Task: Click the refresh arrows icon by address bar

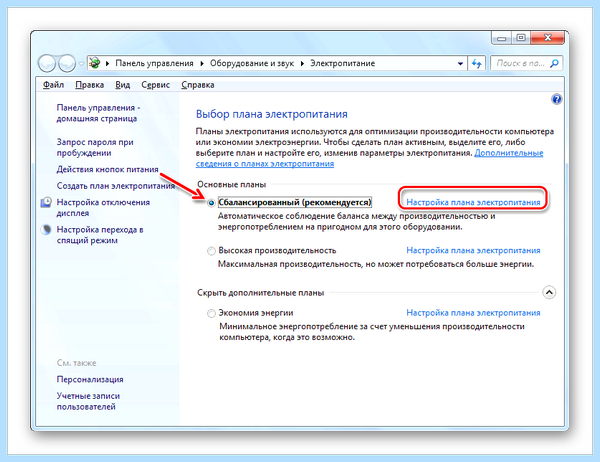Action: click(476, 64)
